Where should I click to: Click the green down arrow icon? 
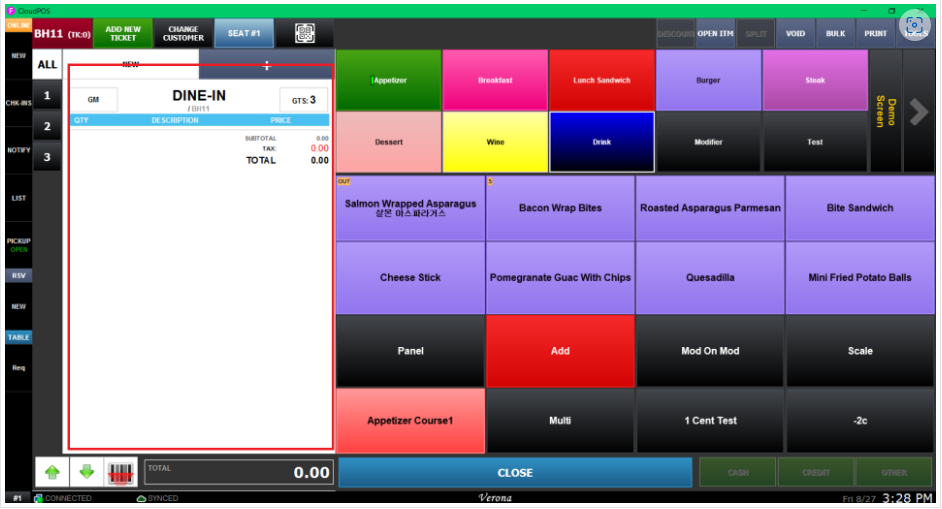click(87, 472)
